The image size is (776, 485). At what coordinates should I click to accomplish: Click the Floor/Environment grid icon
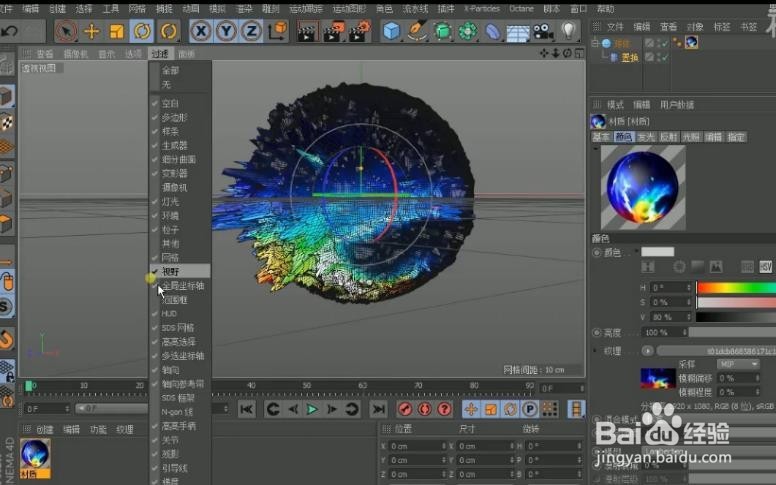click(x=518, y=33)
